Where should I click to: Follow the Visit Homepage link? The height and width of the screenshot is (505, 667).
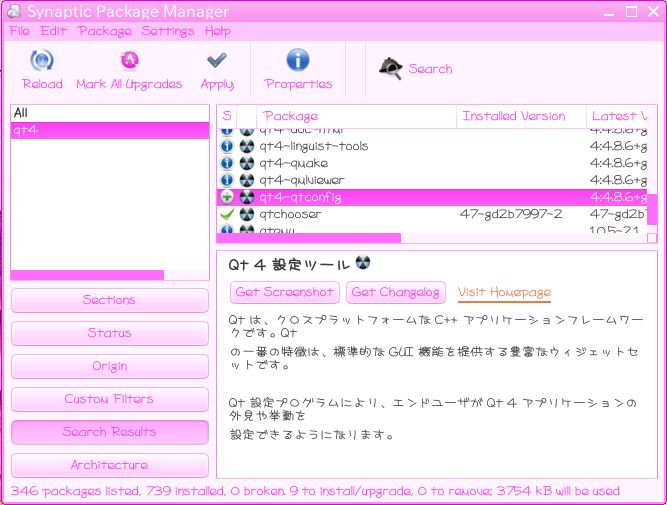pyautogui.click(x=504, y=293)
